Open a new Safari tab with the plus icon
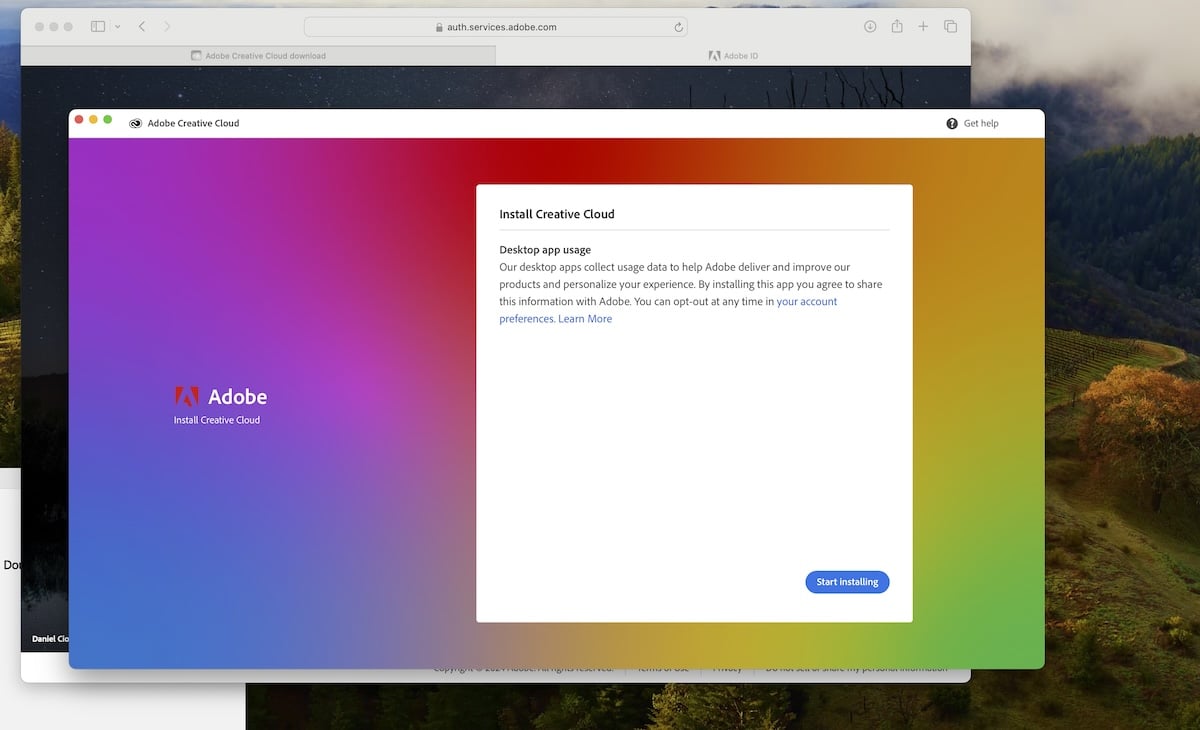Image resolution: width=1200 pixels, height=730 pixels. pyautogui.click(x=922, y=26)
